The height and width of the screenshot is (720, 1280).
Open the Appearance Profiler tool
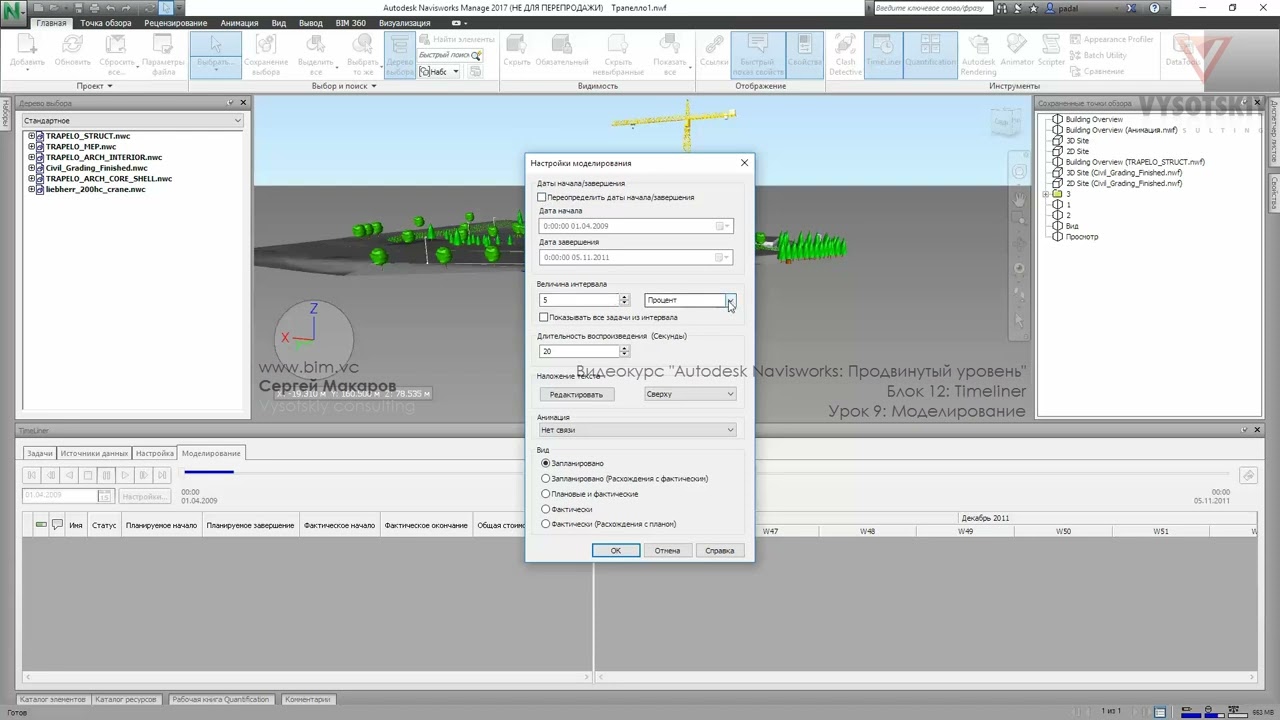(1111, 39)
